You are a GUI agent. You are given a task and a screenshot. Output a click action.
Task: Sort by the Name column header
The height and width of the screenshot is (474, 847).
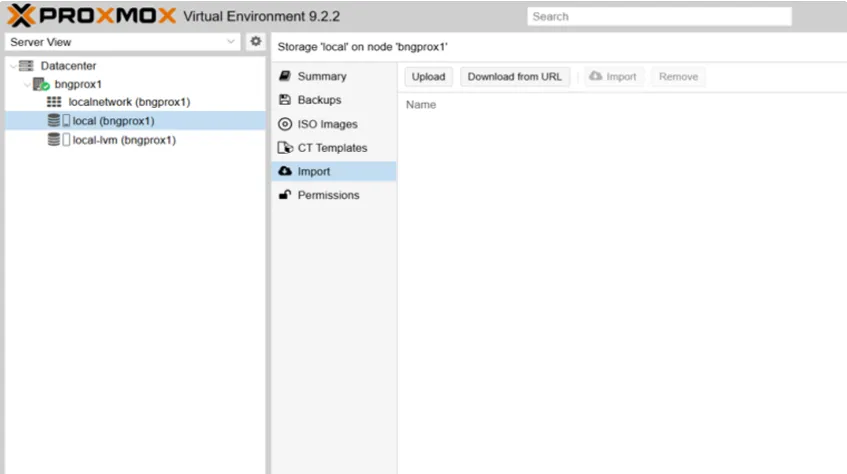tap(421, 105)
